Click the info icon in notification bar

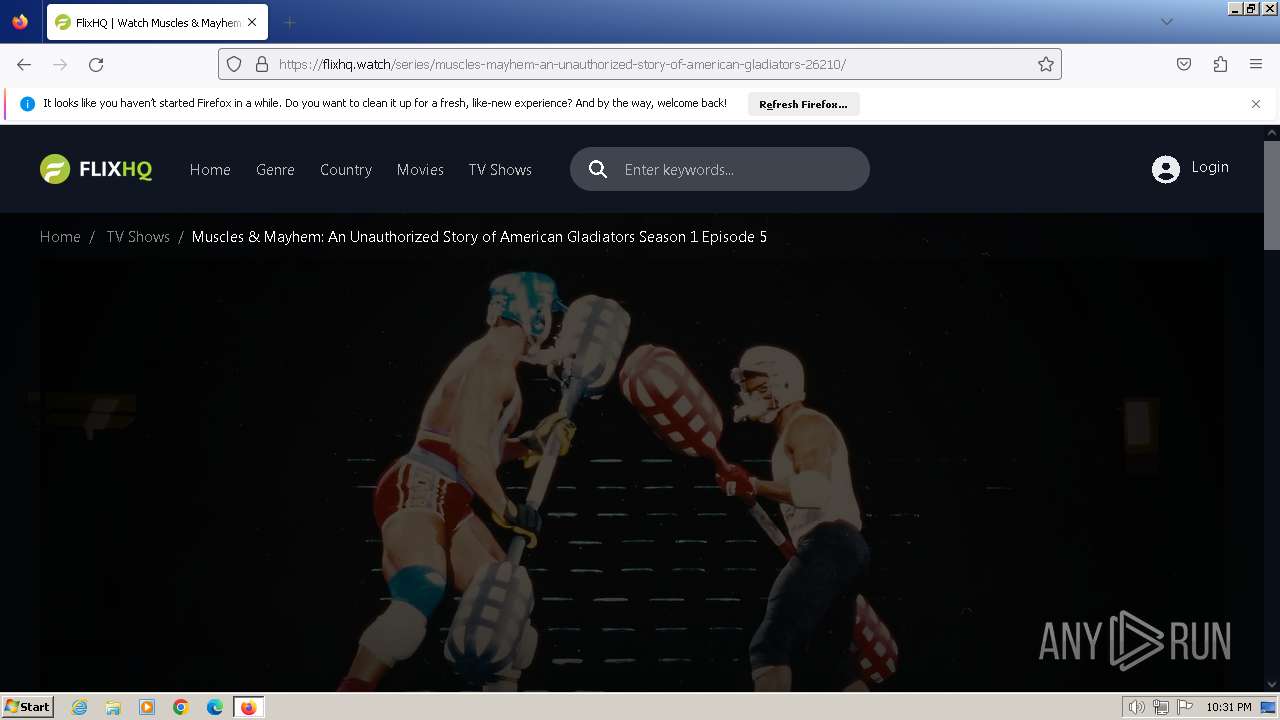pyautogui.click(x=27, y=104)
